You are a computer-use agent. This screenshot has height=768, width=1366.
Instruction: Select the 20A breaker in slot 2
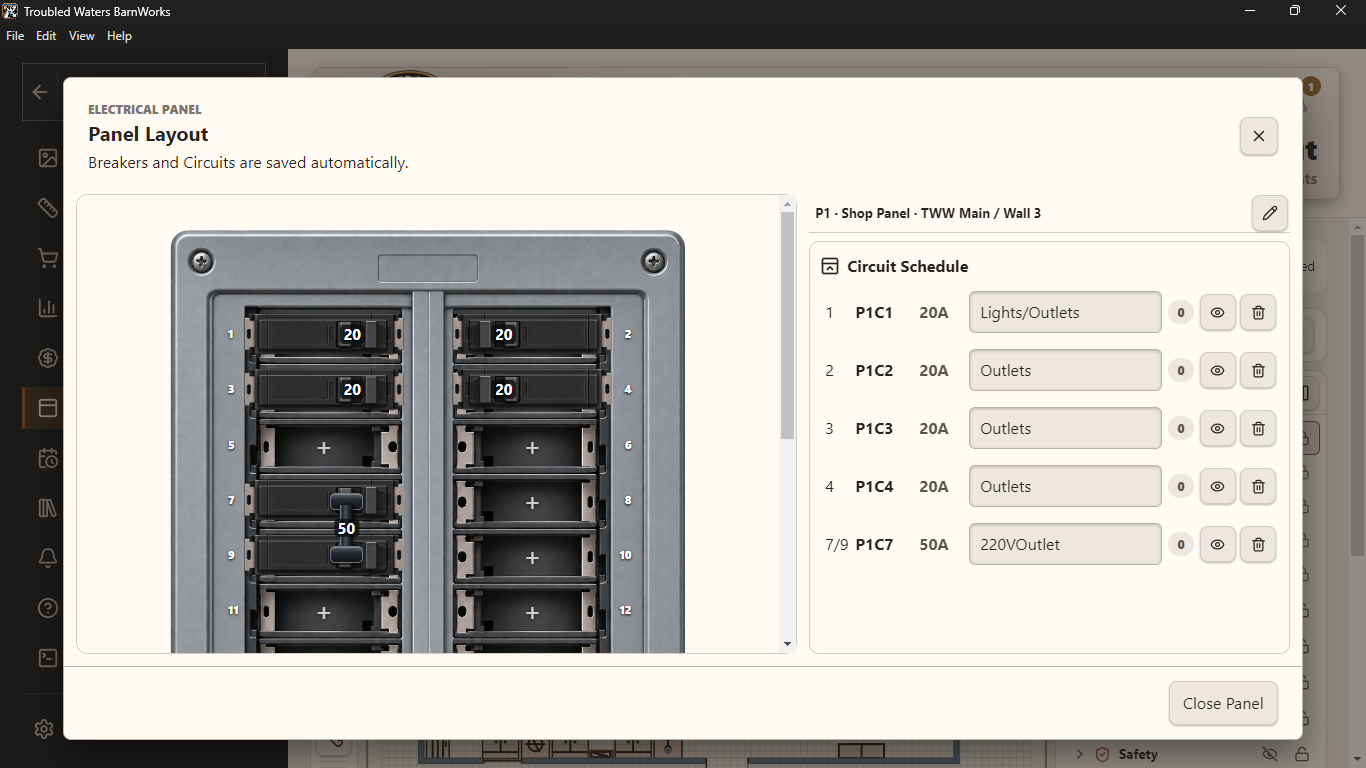532,334
